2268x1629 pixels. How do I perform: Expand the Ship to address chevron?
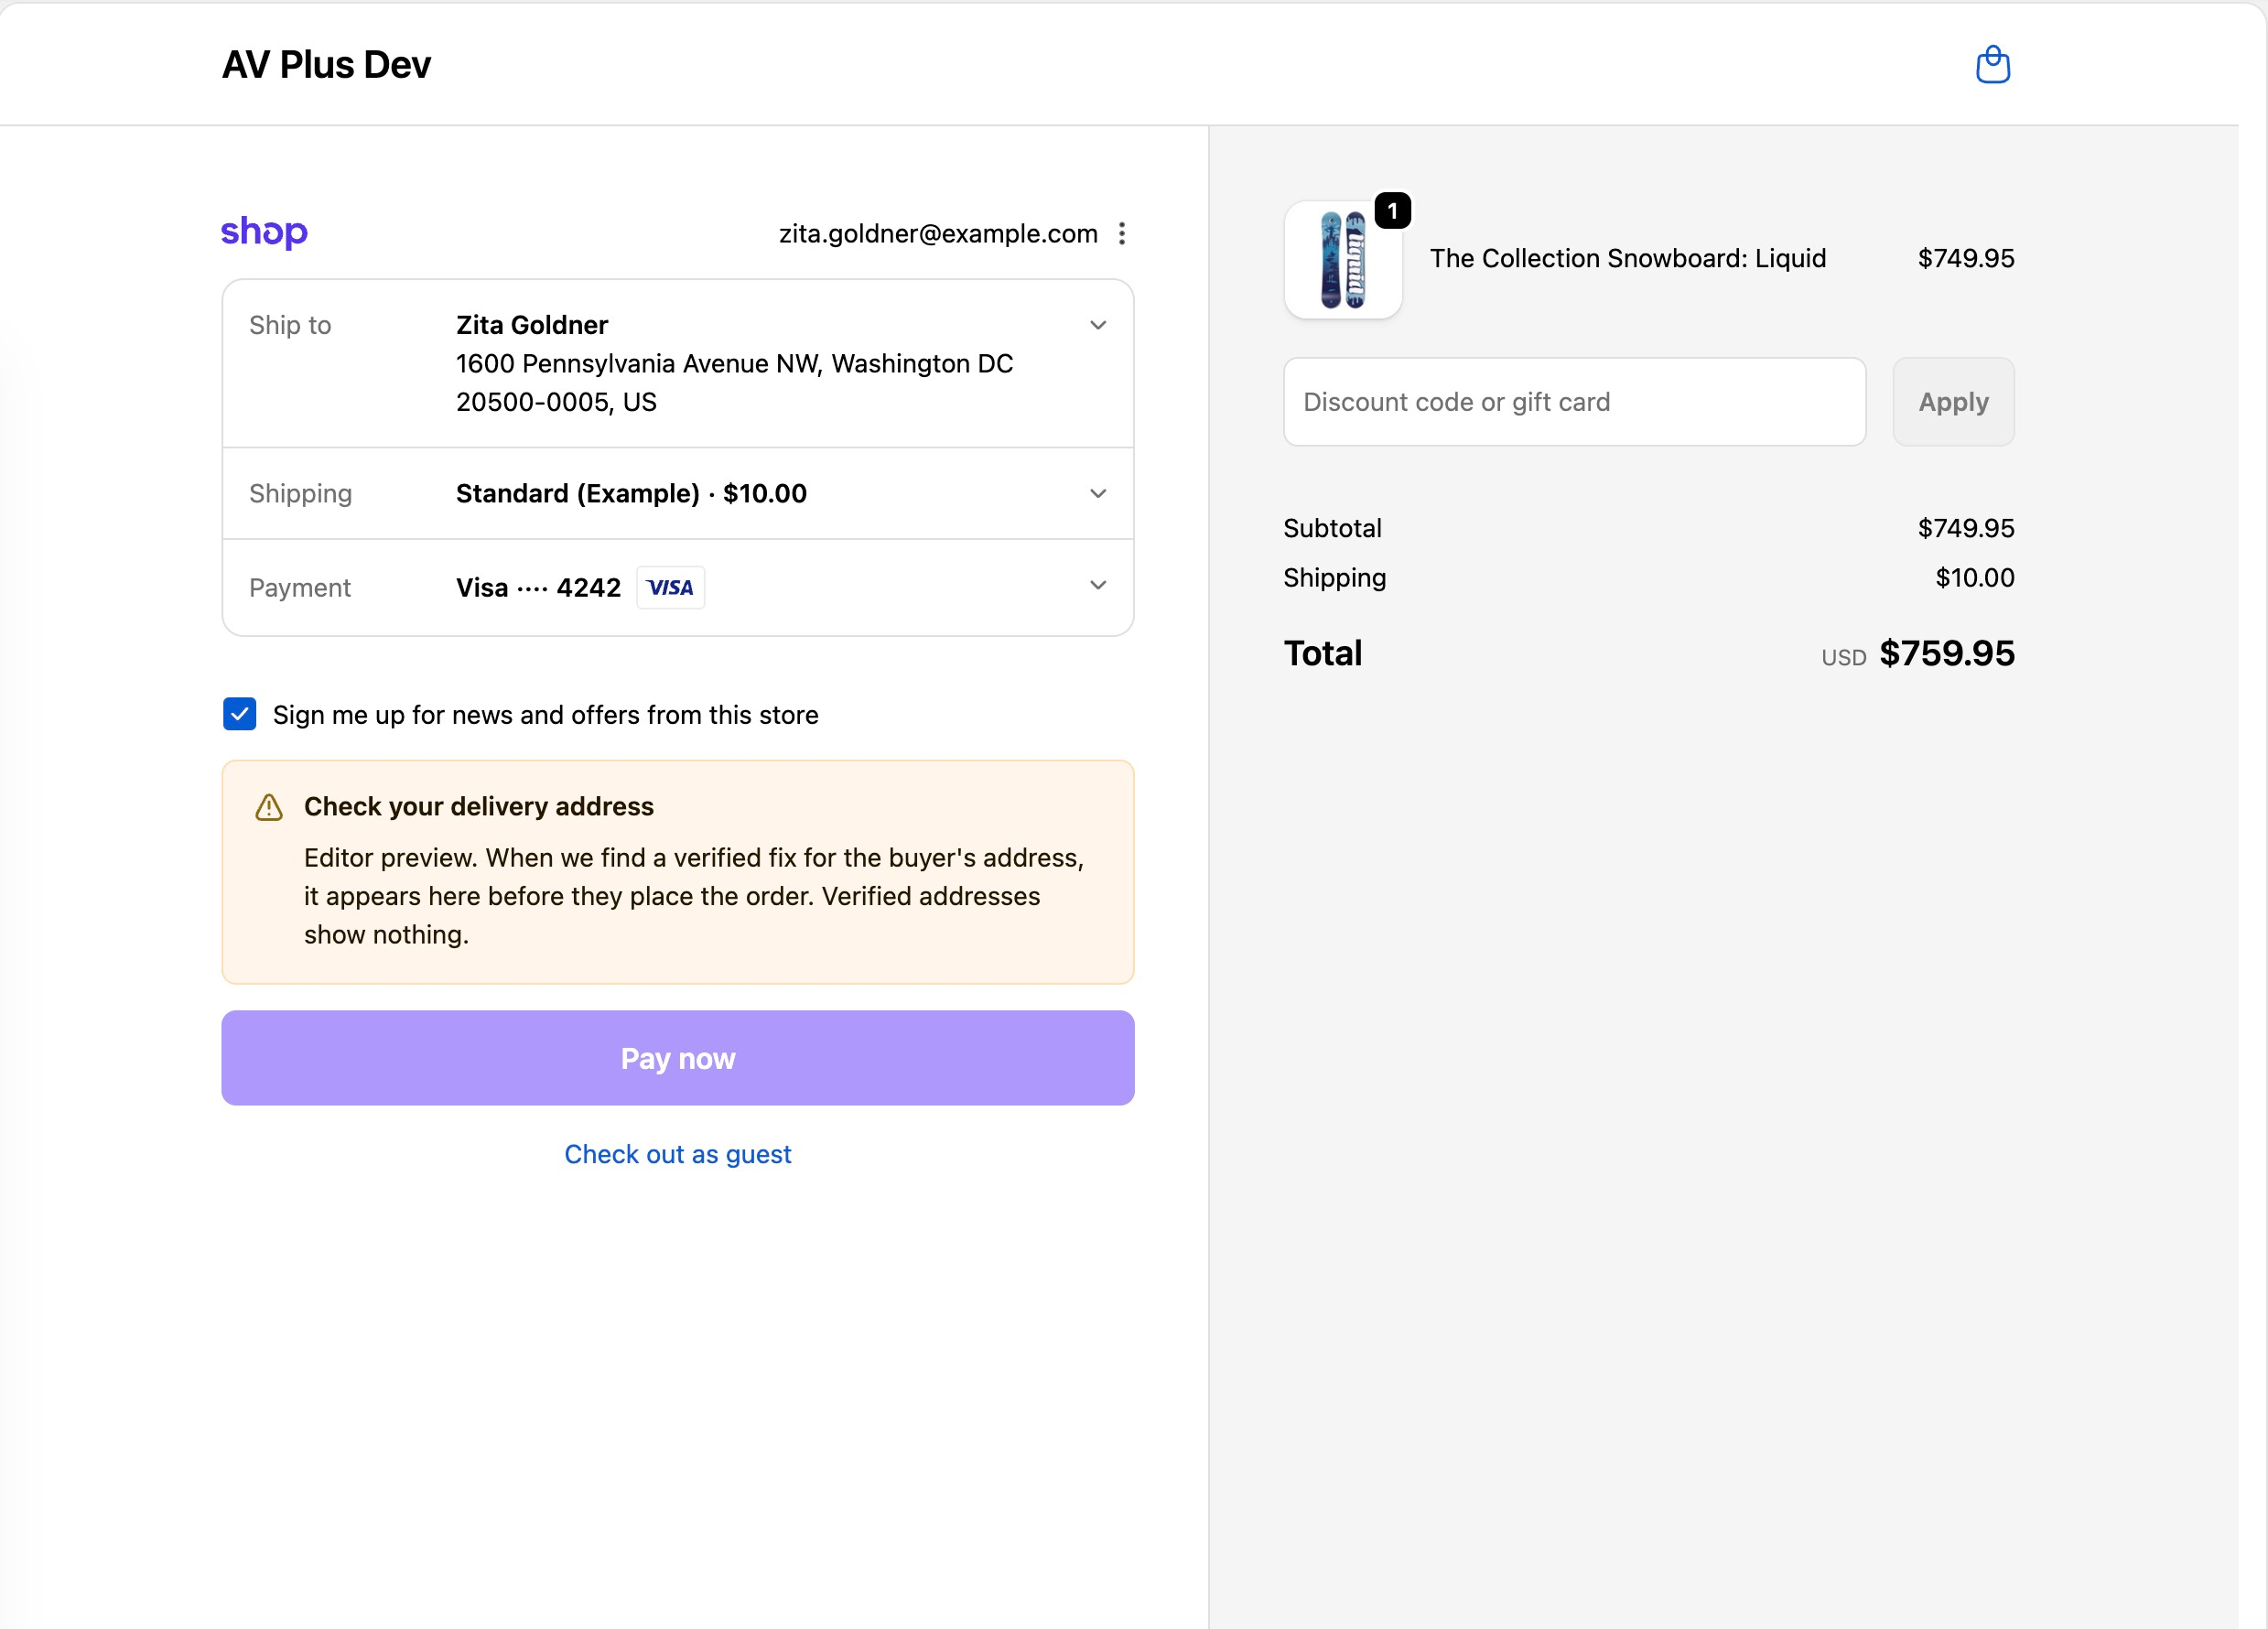(x=1097, y=325)
